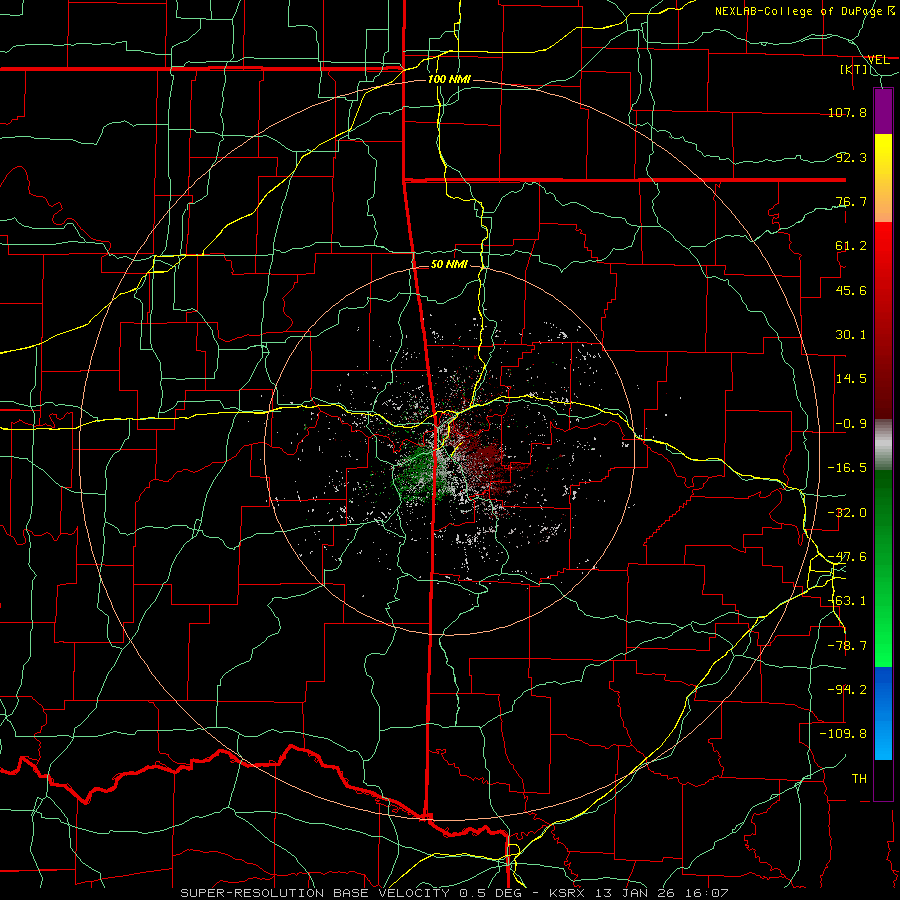The width and height of the screenshot is (900, 900).
Task: Click the -0.9 scale label
Action: click(x=851, y=424)
